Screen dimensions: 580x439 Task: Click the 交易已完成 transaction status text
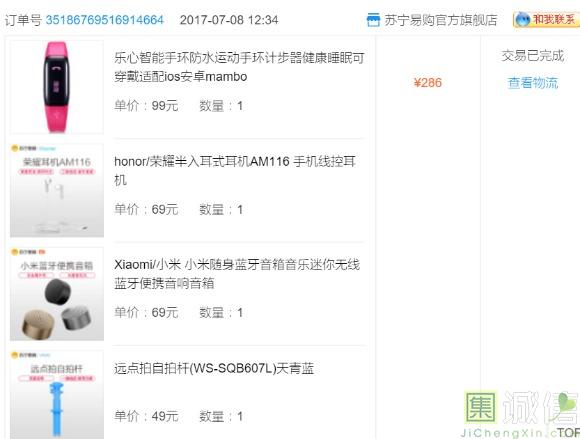pos(533,56)
